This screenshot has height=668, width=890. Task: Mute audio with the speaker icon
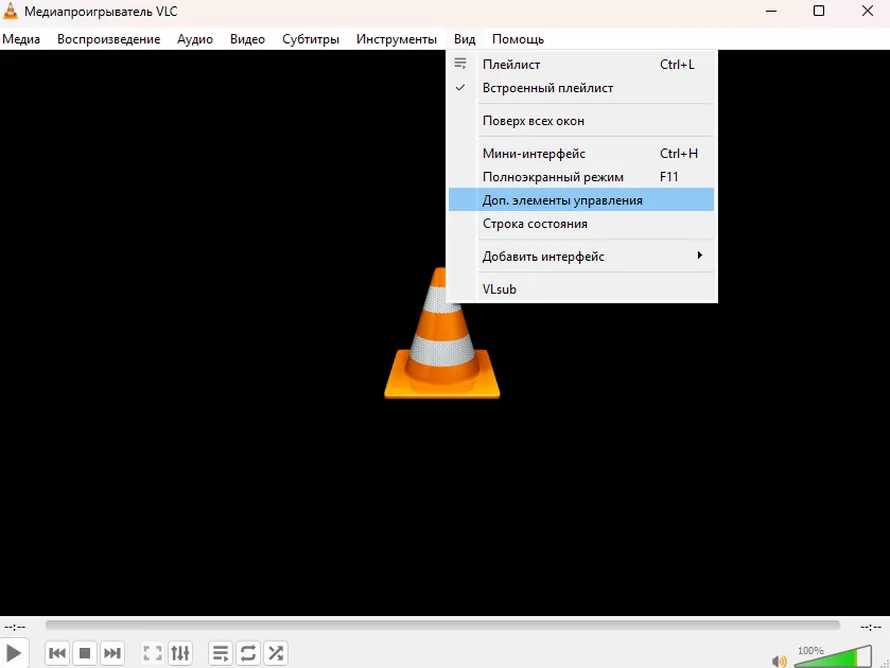click(x=779, y=661)
